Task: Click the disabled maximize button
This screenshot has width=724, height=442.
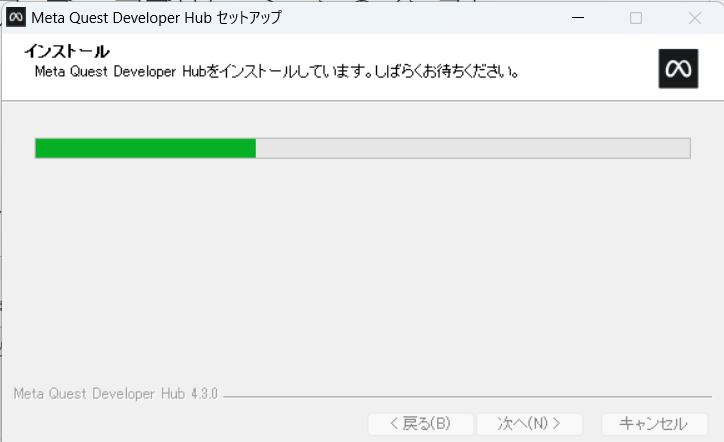Action: (x=636, y=18)
